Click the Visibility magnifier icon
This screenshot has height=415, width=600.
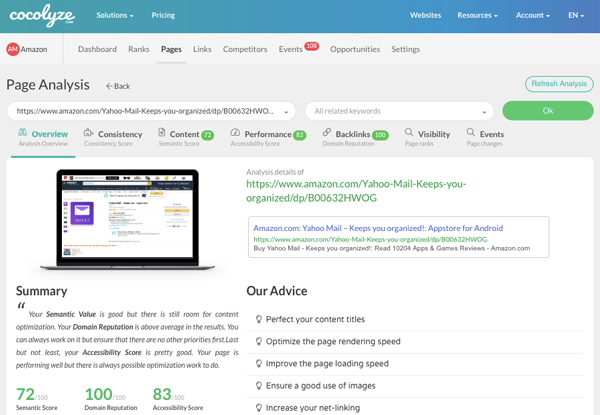pos(409,132)
